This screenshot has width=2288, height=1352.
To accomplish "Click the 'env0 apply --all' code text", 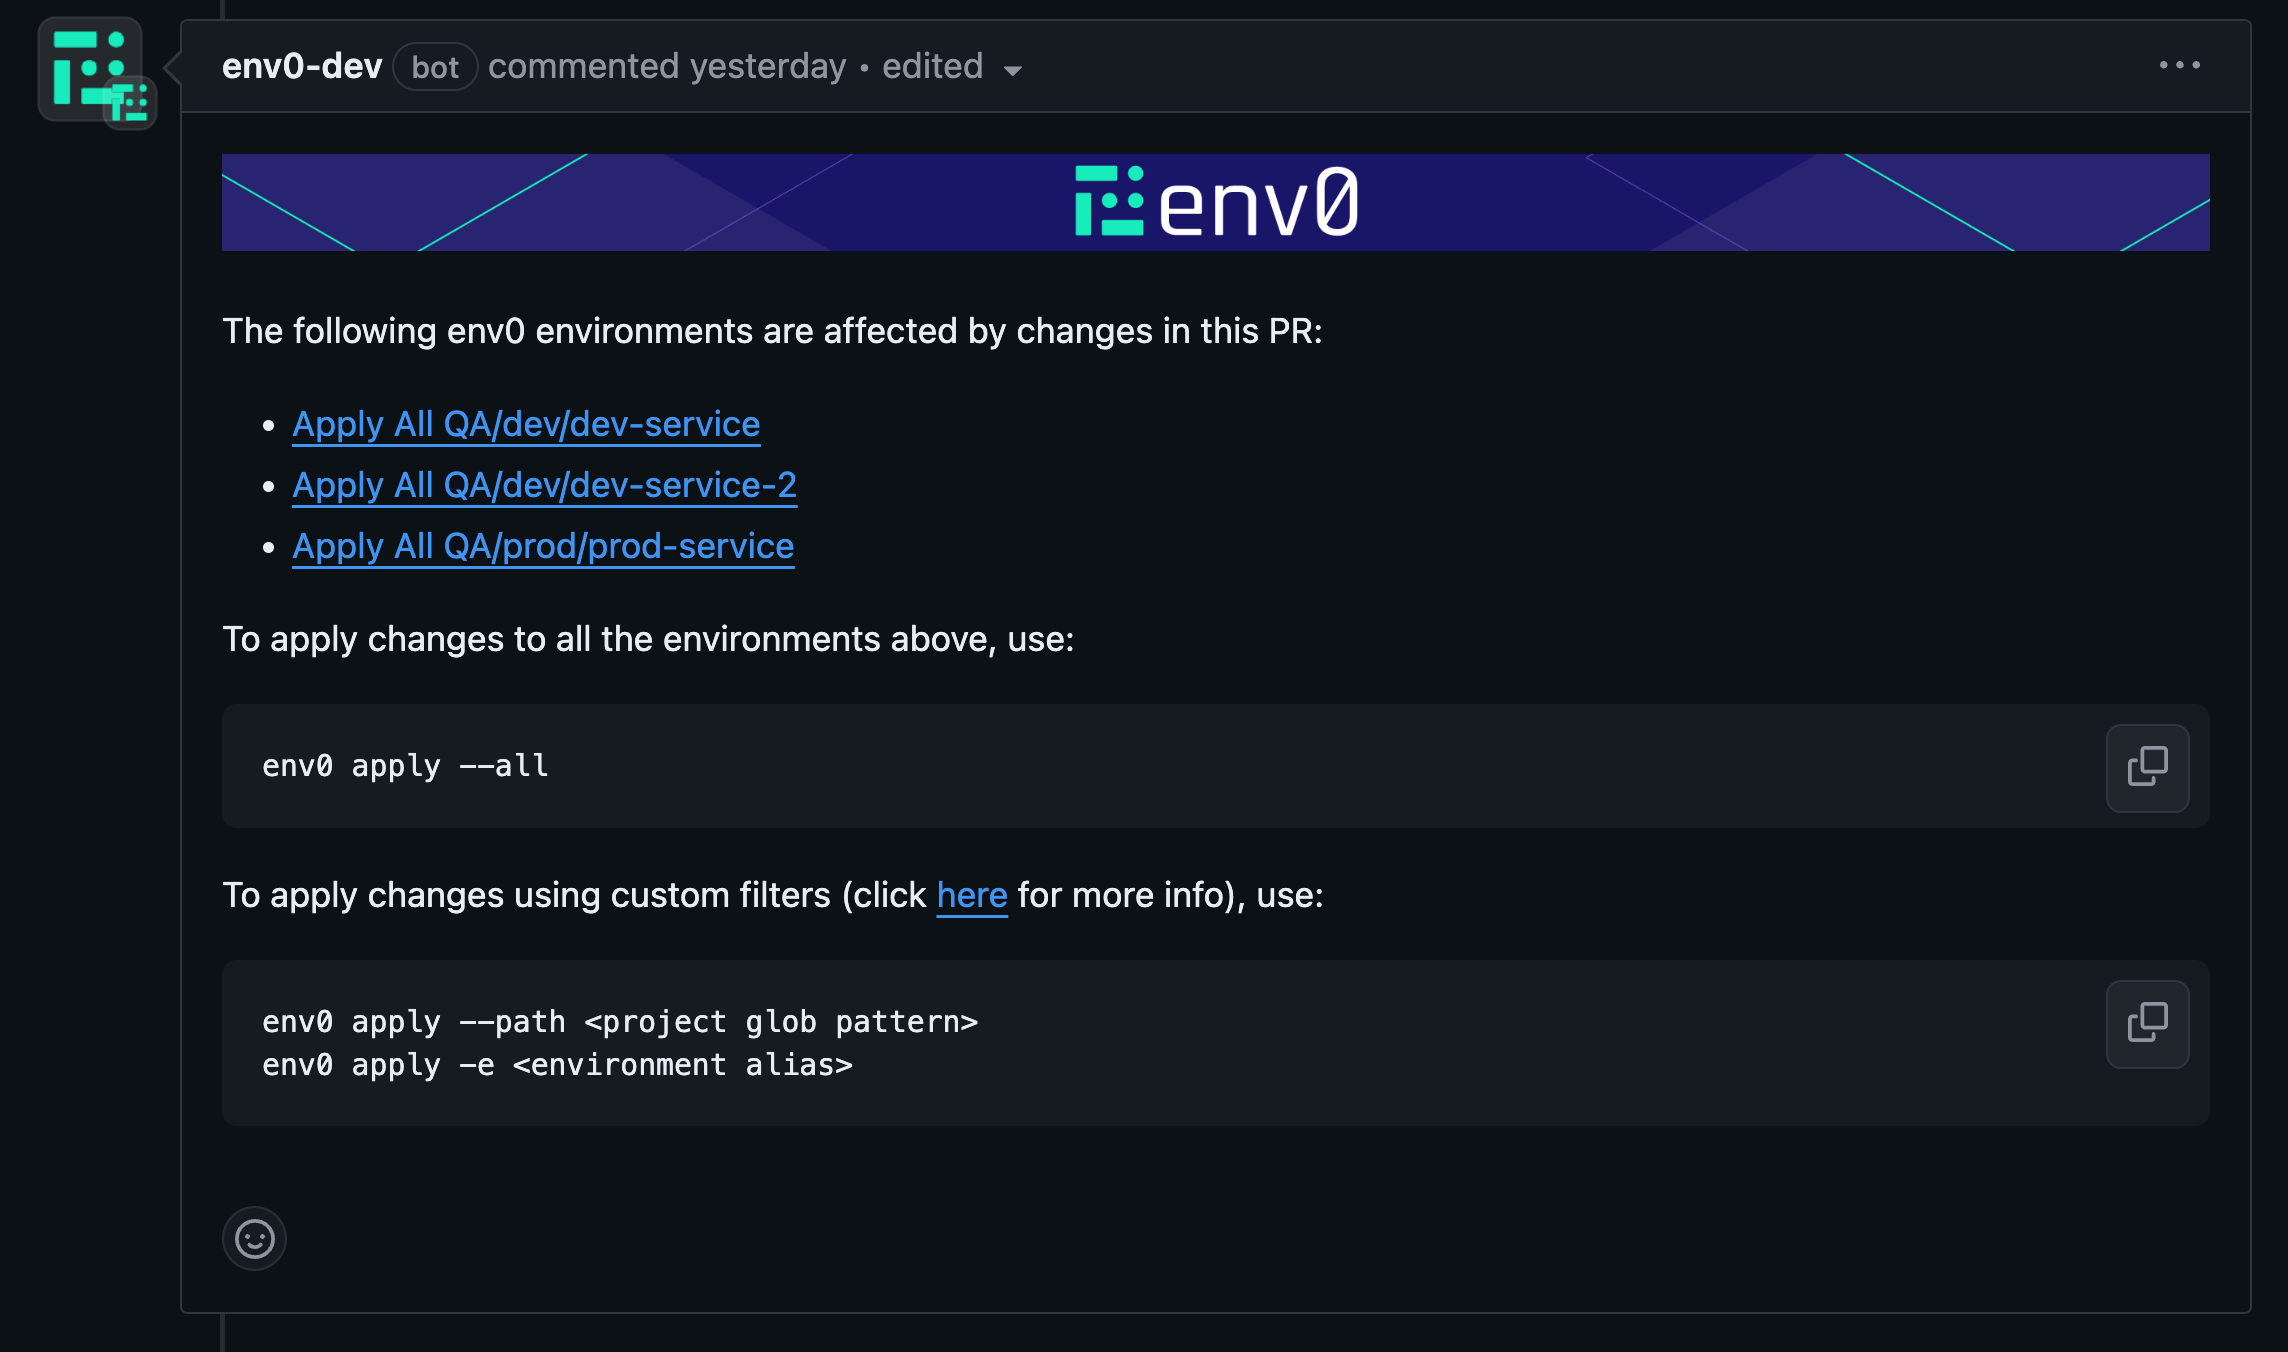I will tap(405, 766).
